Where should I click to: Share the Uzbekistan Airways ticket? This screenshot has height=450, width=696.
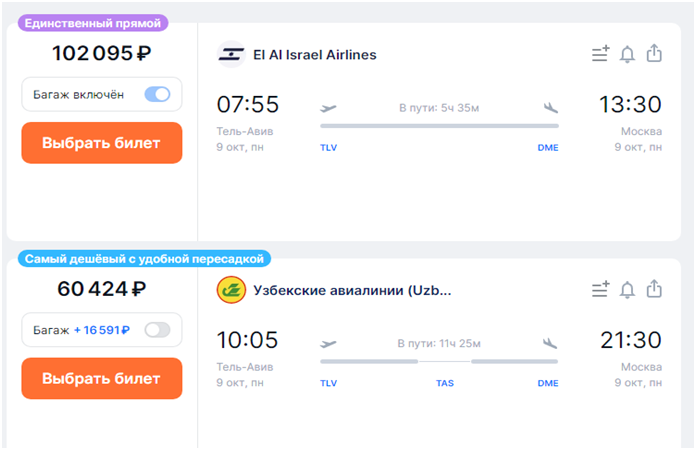click(x=654, y=288)
